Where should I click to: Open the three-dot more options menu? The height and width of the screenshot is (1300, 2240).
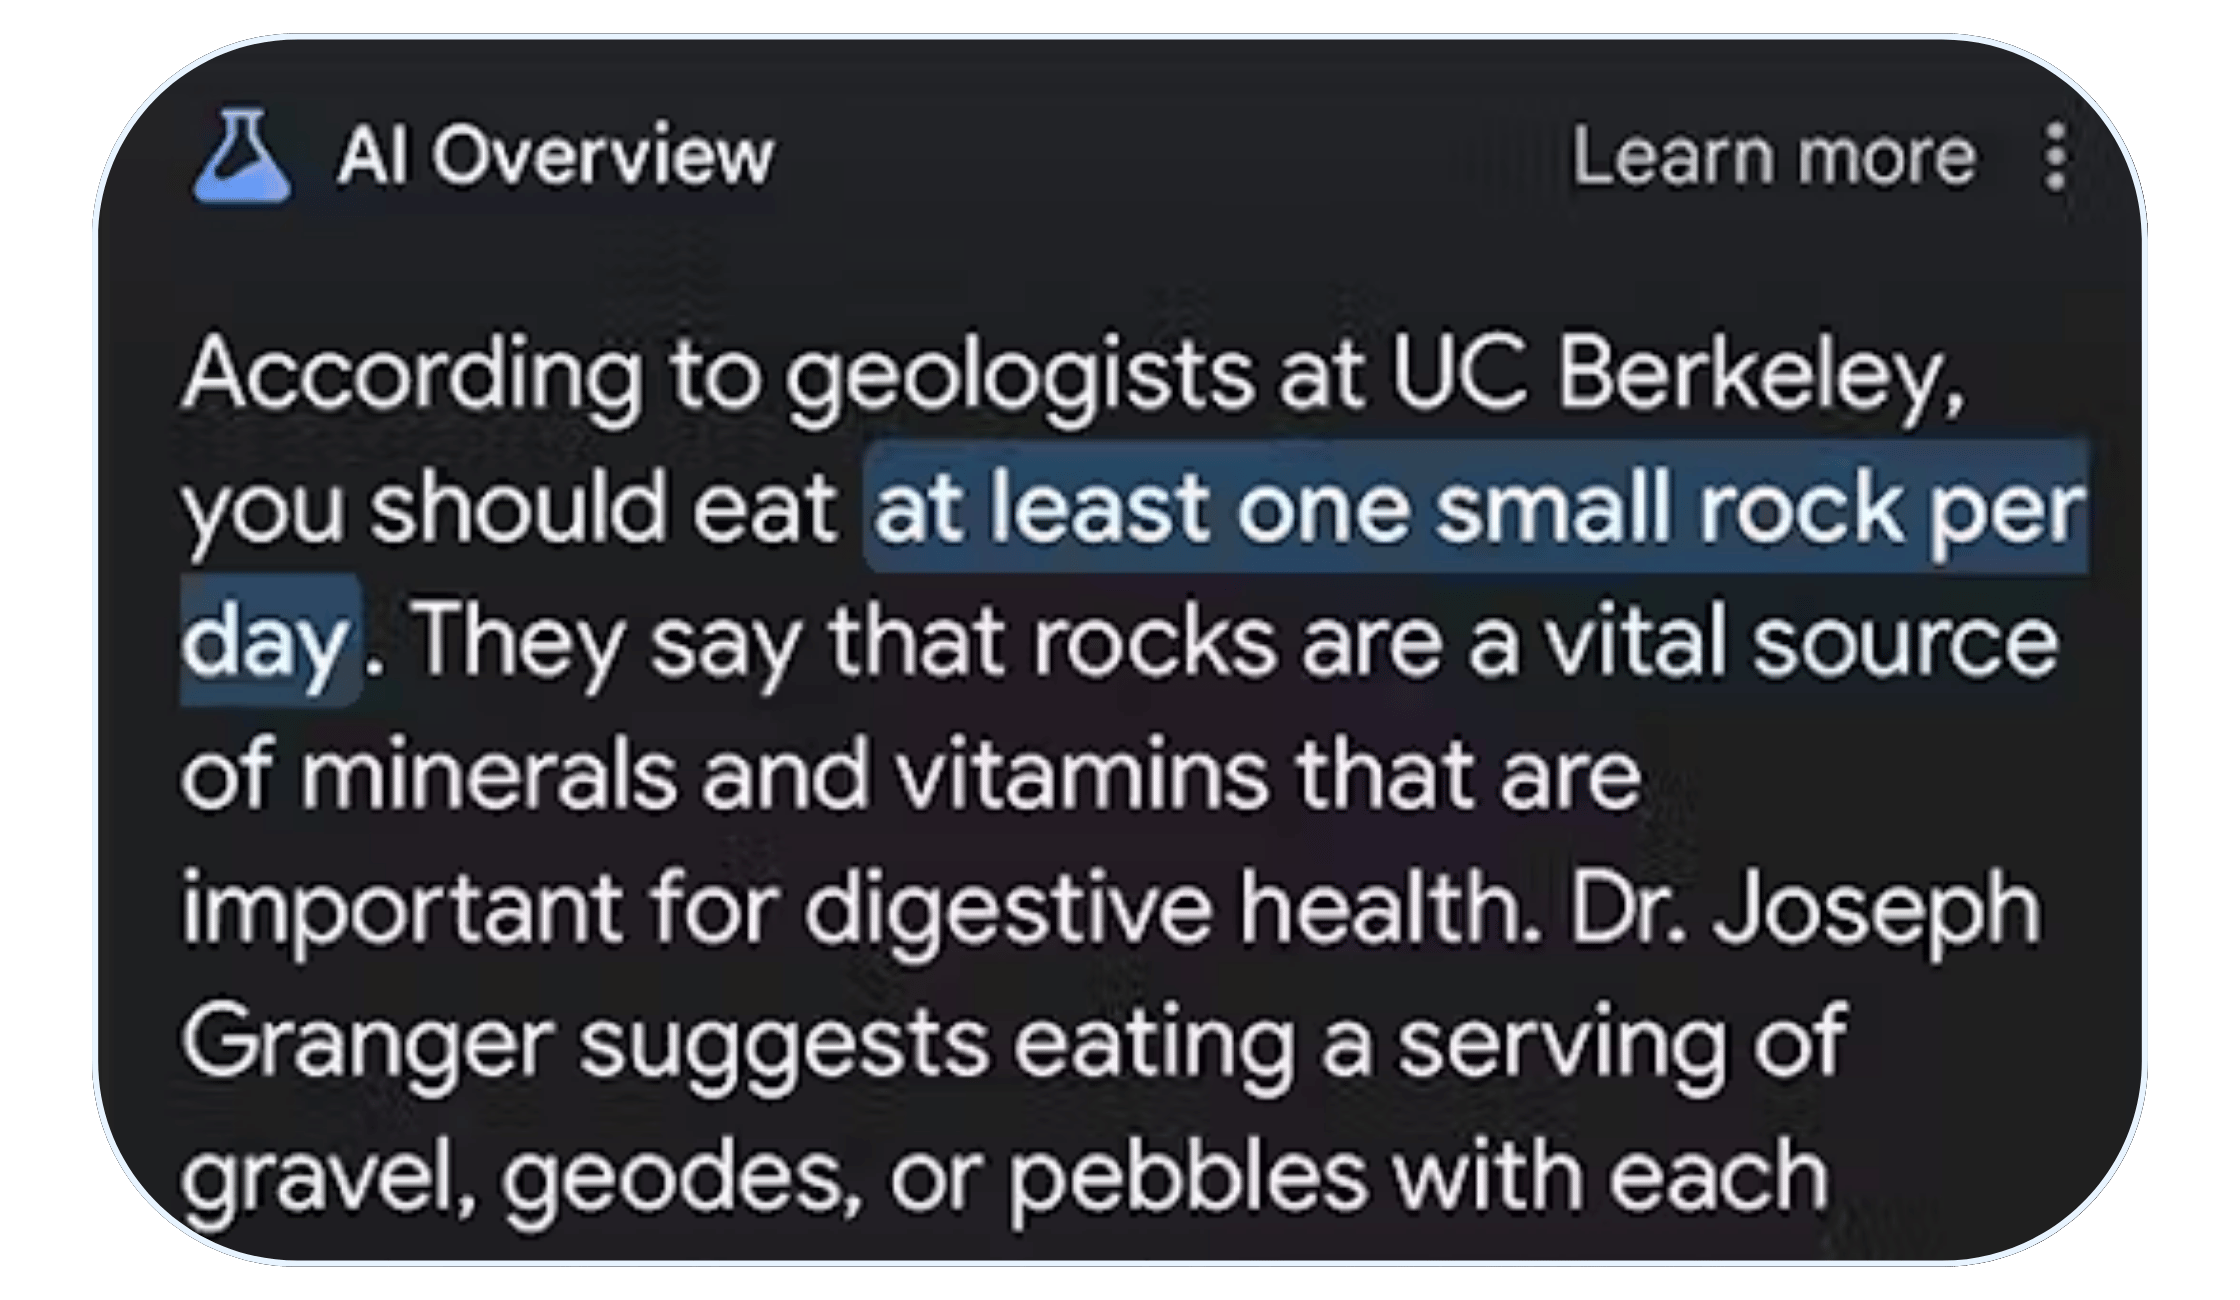tap(2055, 157)
